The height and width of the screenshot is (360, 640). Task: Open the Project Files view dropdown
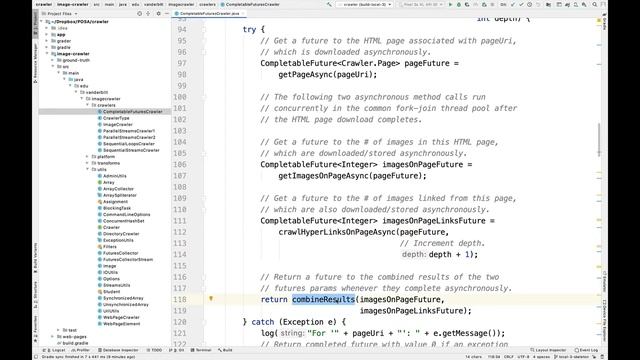60,13
